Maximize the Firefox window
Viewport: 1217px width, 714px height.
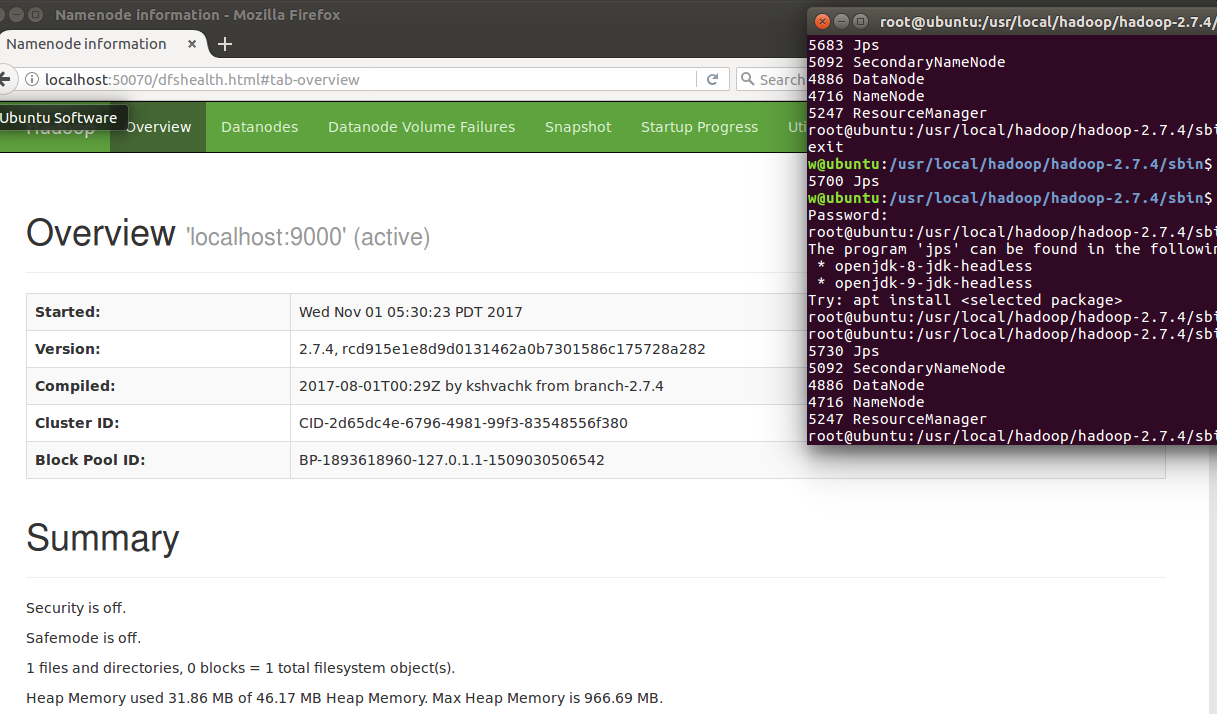[x=35, y=15]
